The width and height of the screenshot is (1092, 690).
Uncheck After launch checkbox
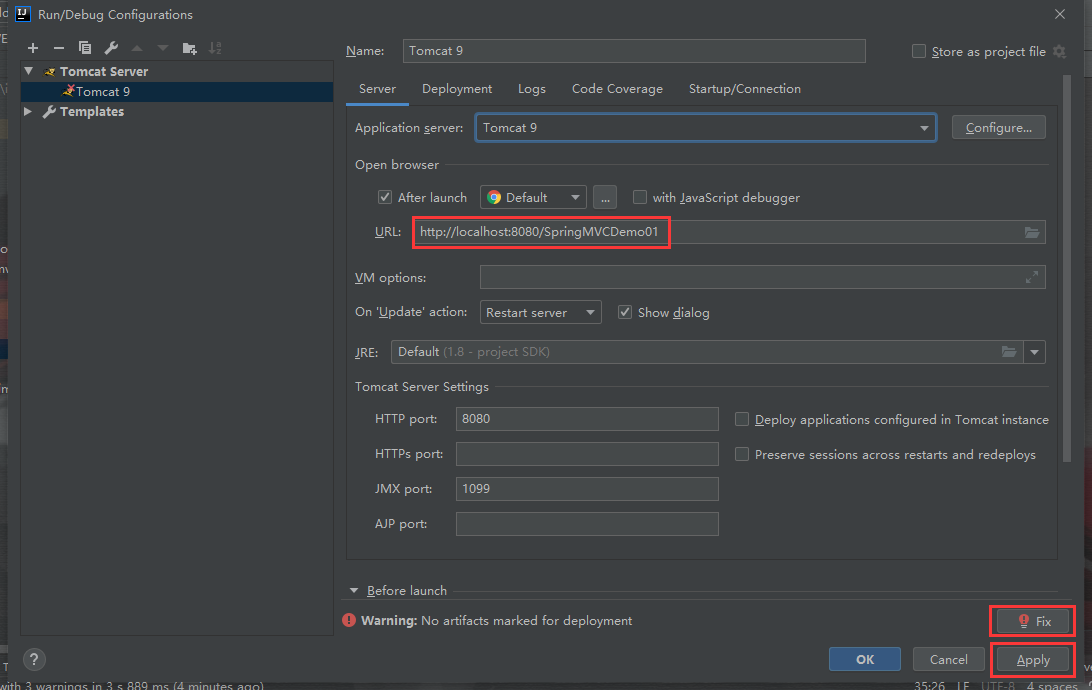[x=384, y=197]
